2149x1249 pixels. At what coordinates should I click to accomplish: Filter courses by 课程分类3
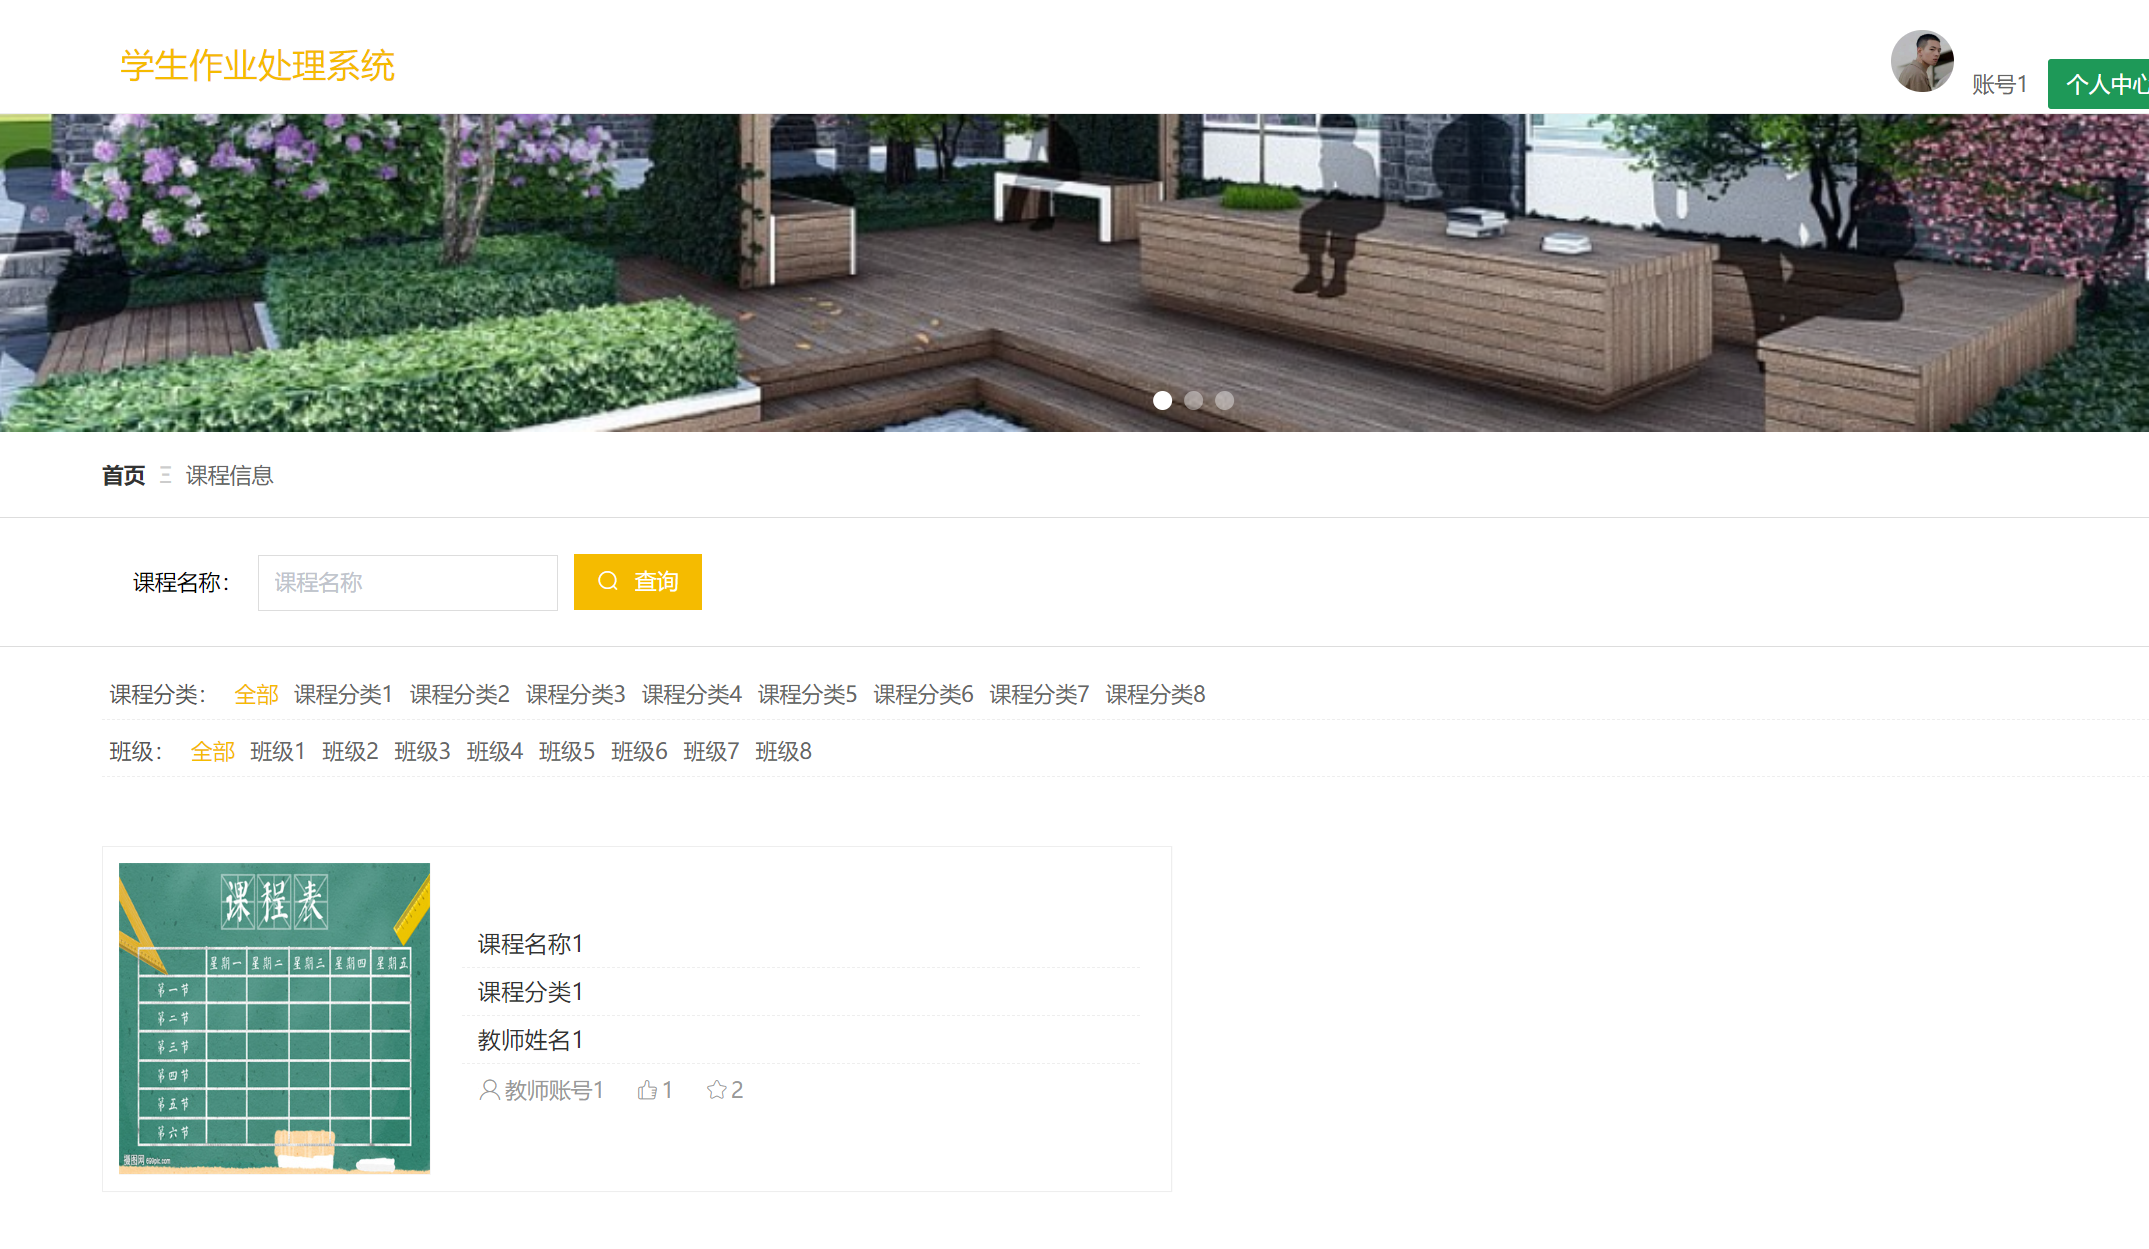click(575, 694)
